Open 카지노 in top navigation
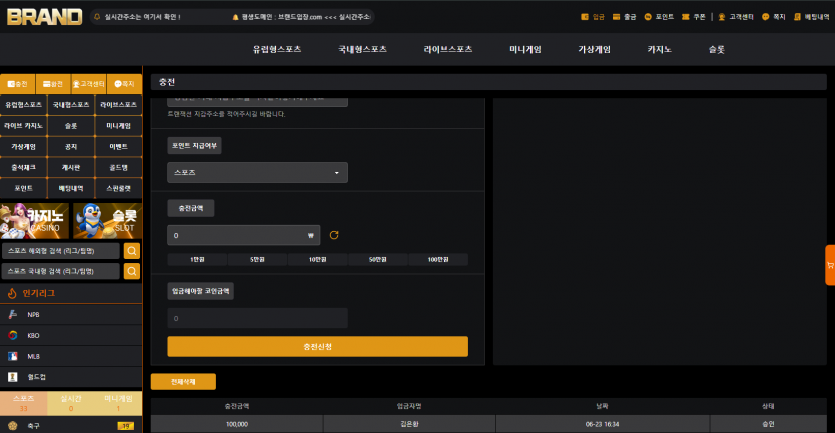835x433 pixels. pyautogui.click(x=659, y=50)
